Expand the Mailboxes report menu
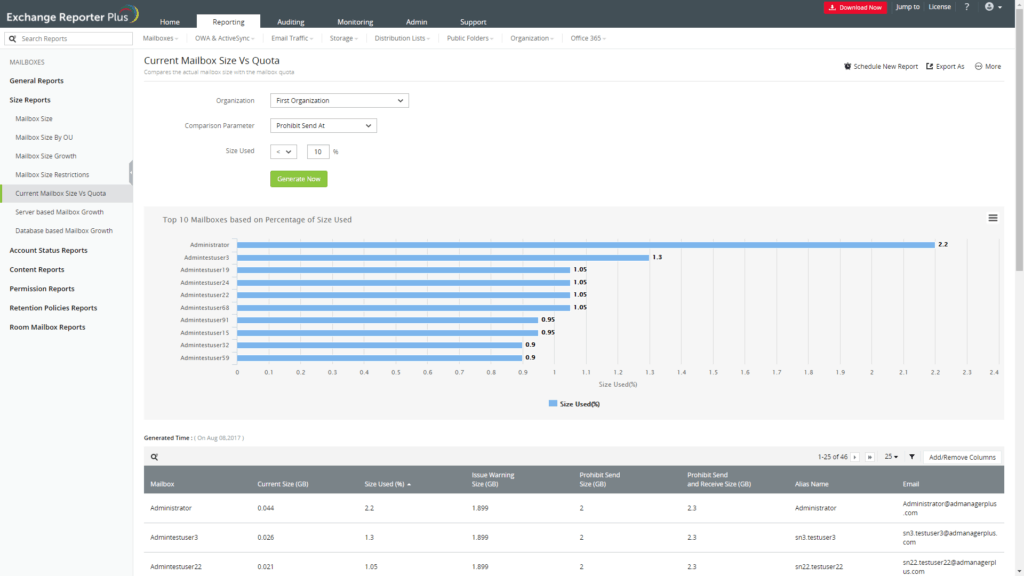Image resolution: width=1024 pixels, height=576 pixels. point(160,39)
